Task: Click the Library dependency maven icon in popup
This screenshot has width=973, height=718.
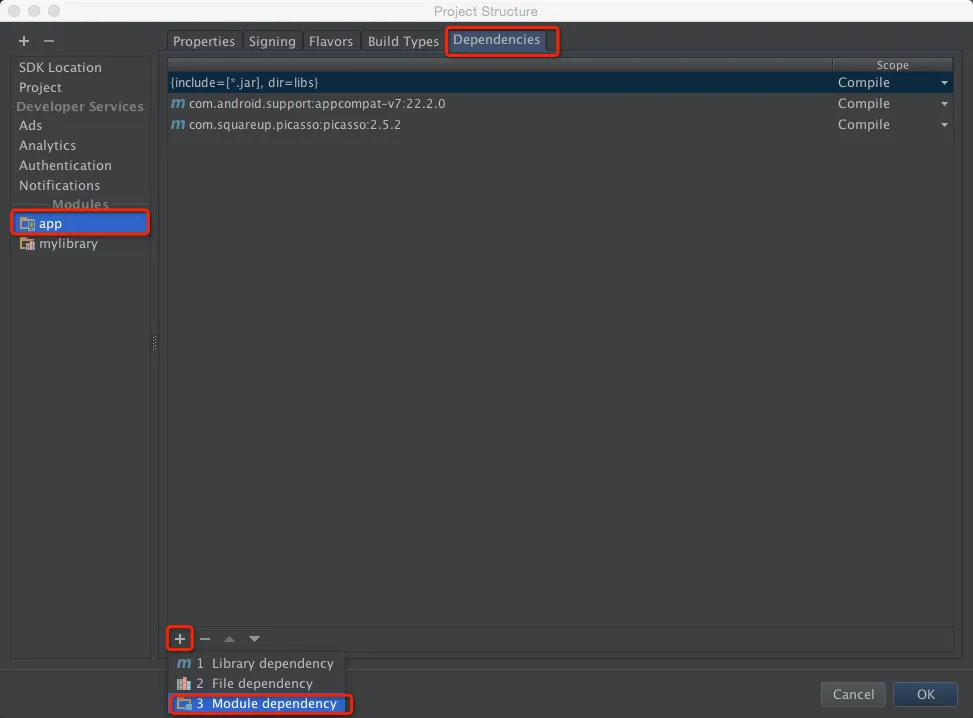Action: pyautogui.click(x=184, y=663)
